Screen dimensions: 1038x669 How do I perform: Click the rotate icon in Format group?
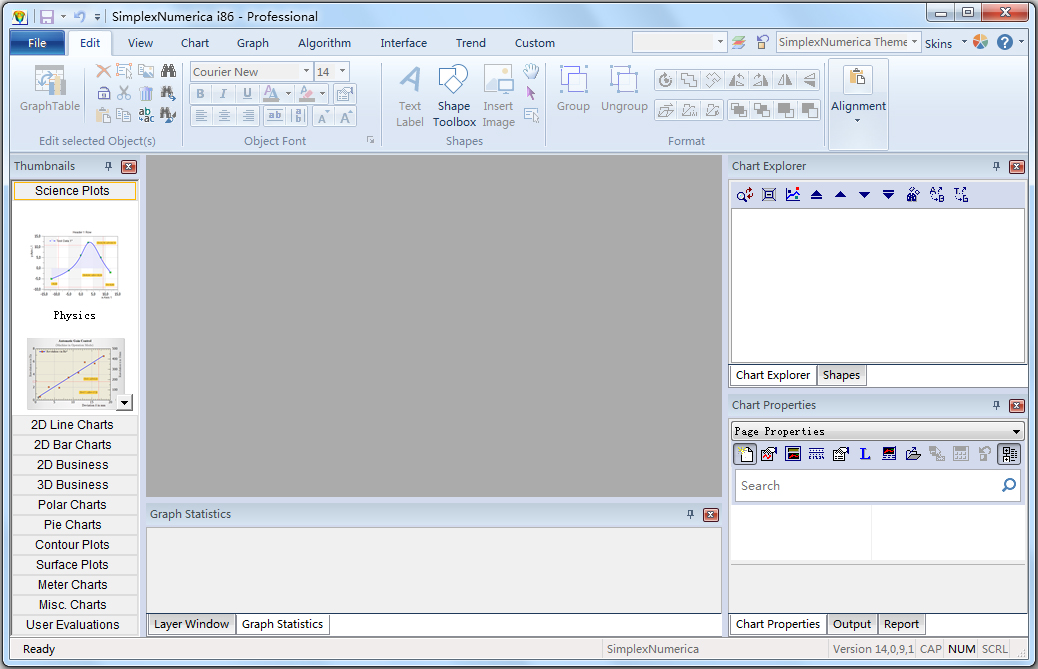tap(665, 80)
